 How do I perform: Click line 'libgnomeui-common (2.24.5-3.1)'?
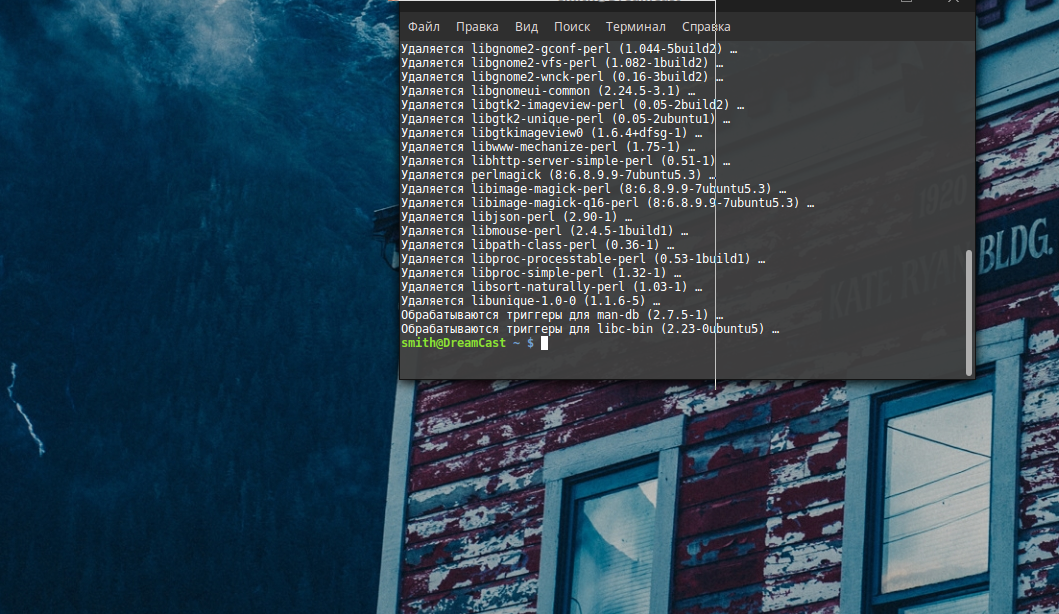(548, 91)
